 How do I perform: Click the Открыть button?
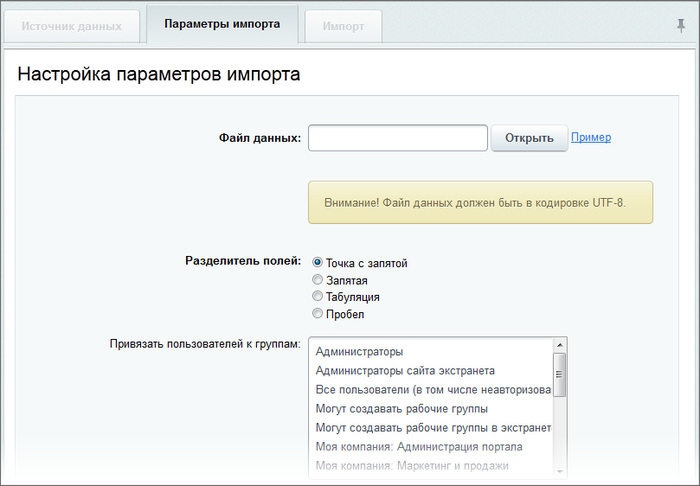click(x=529, y=138)
